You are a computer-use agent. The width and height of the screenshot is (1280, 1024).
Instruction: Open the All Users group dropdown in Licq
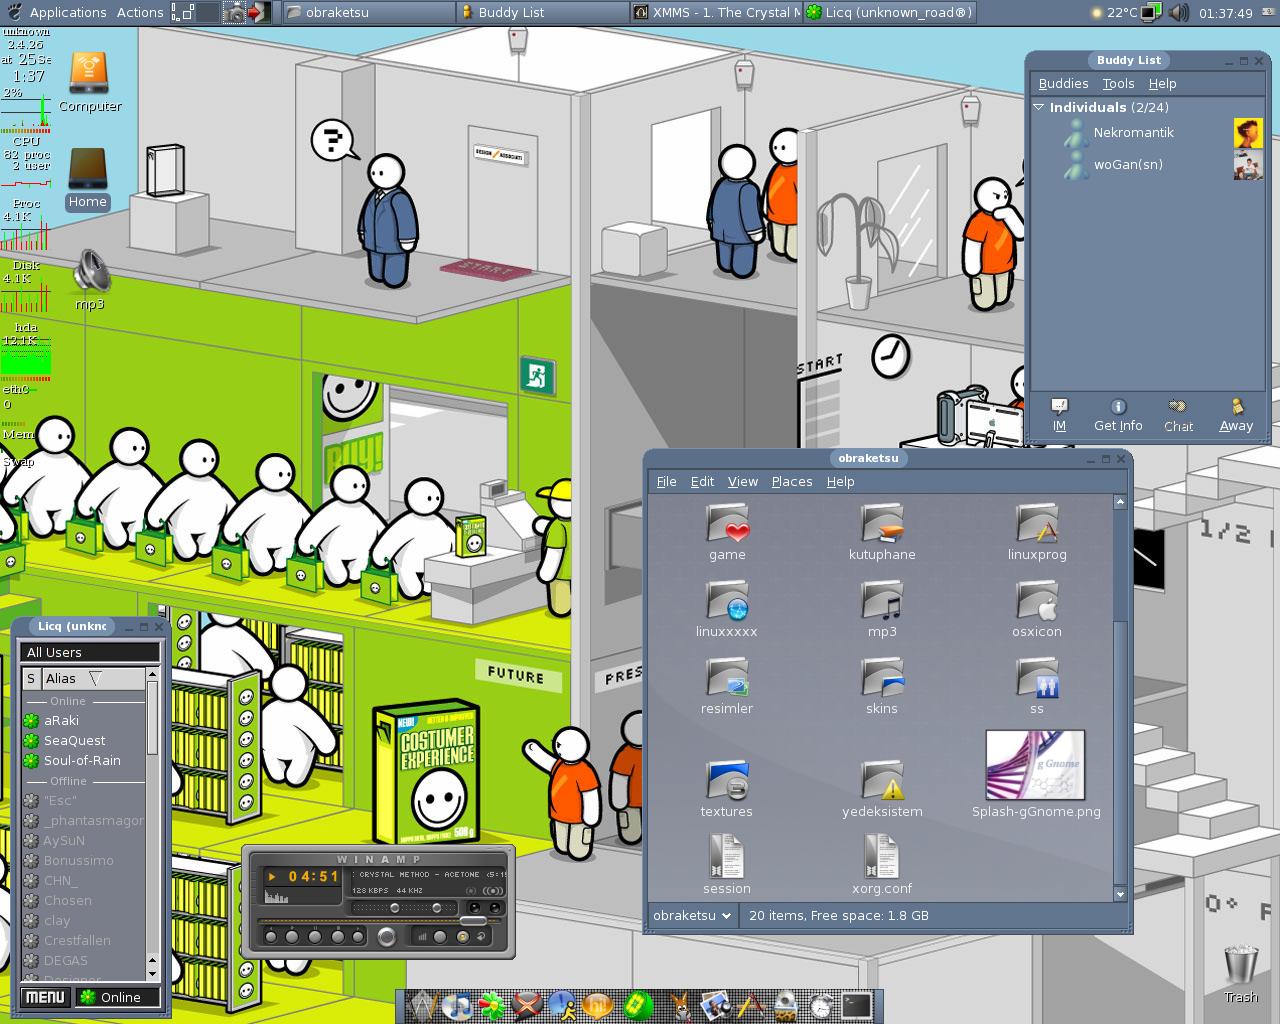[x=91, y=652]
